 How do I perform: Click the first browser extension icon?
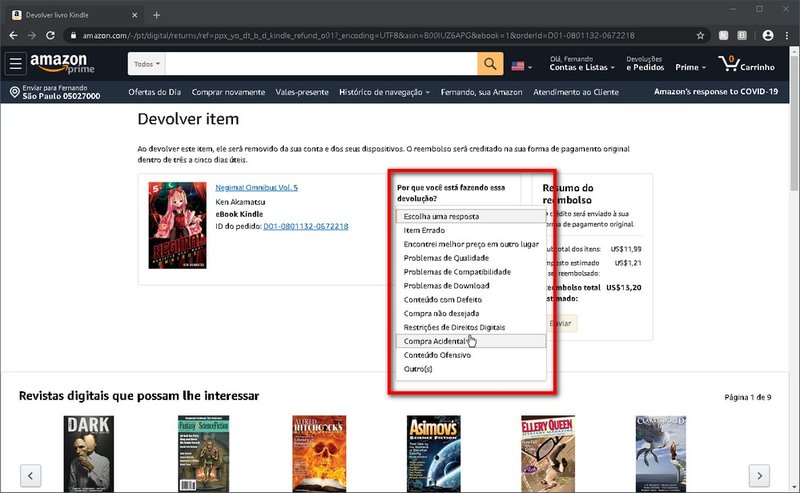723,35
